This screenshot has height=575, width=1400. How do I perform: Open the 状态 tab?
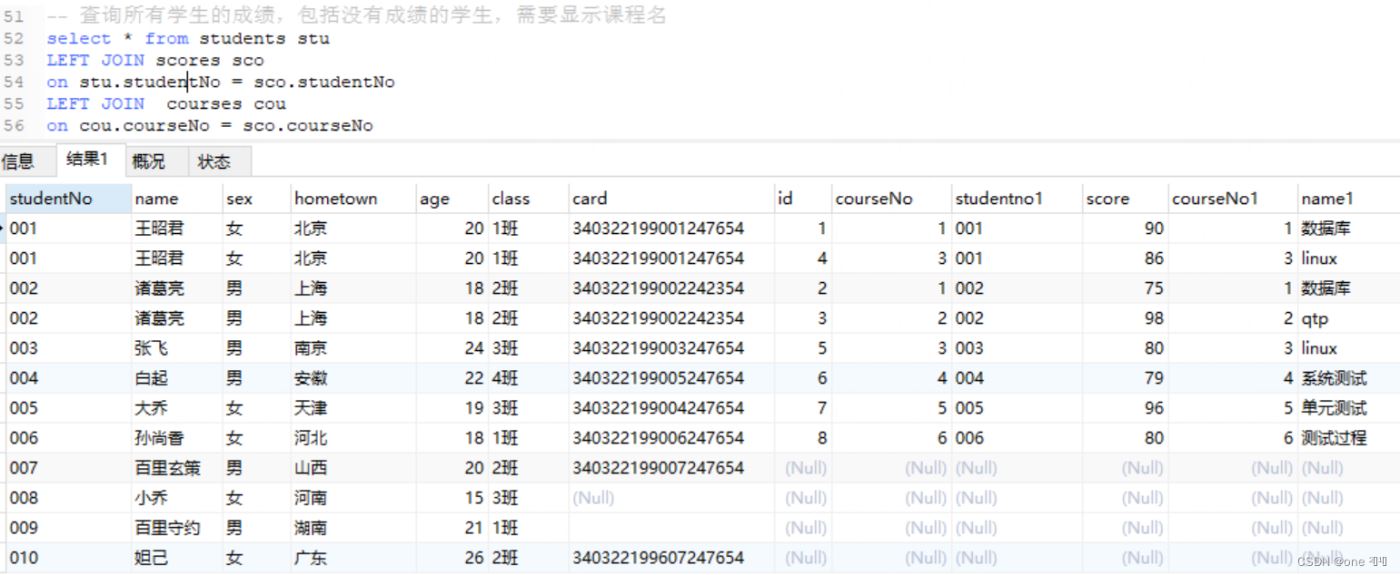pyautogui.click(x=213, y=161)
